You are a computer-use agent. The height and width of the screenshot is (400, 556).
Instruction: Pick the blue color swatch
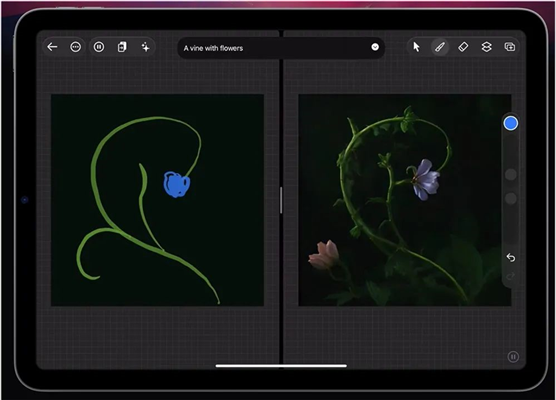click(511, 123)
